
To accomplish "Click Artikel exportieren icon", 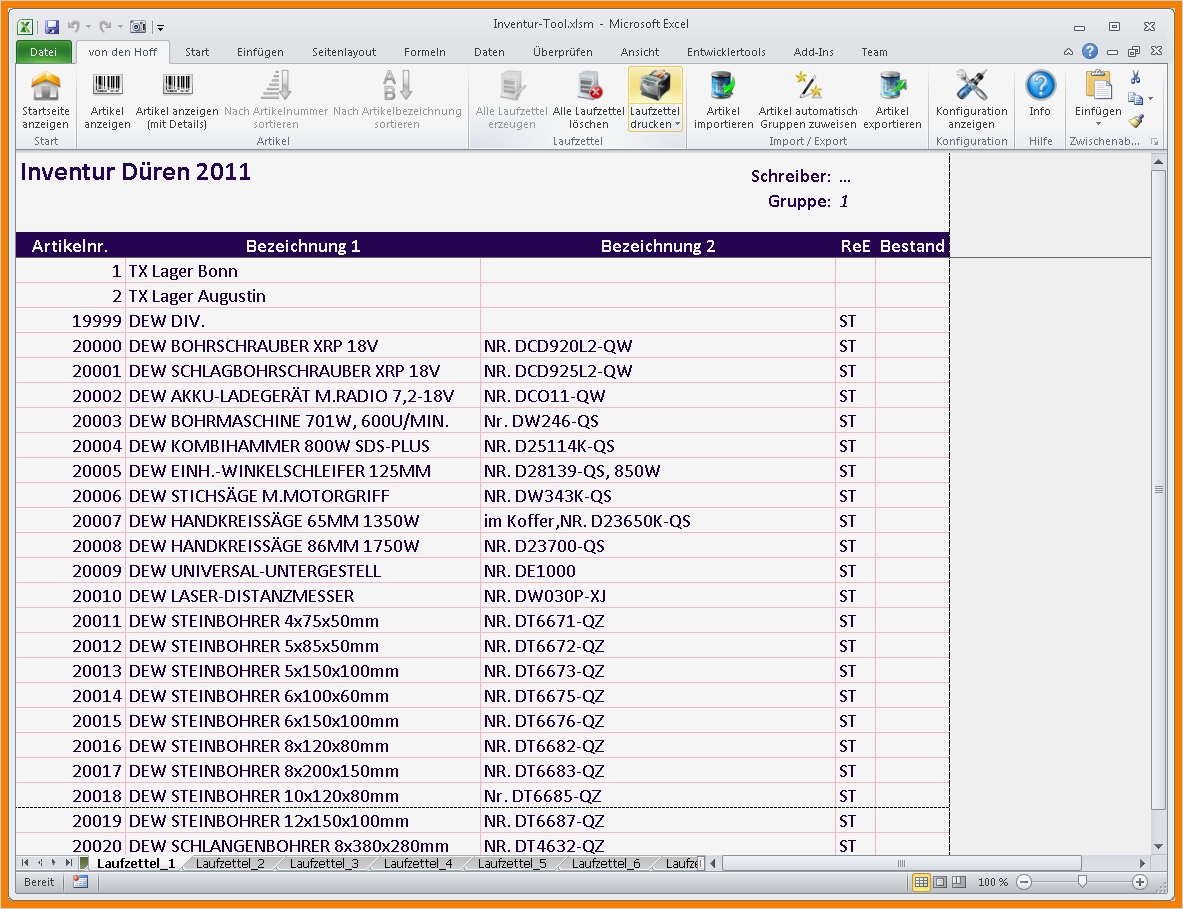I will 892,87.
